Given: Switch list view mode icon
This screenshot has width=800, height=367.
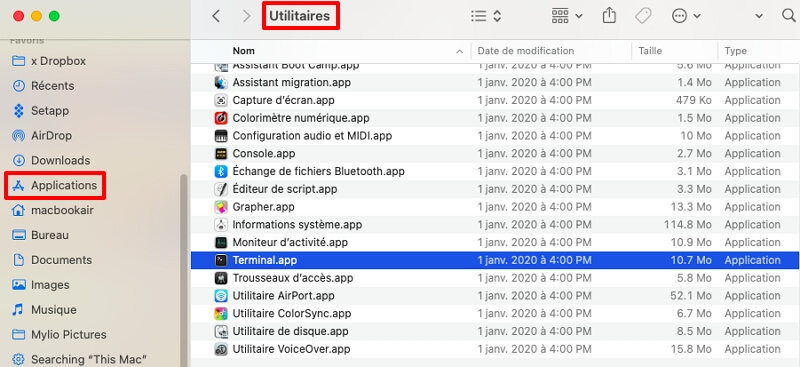Looking at the screenshot, I should [478, 16].
